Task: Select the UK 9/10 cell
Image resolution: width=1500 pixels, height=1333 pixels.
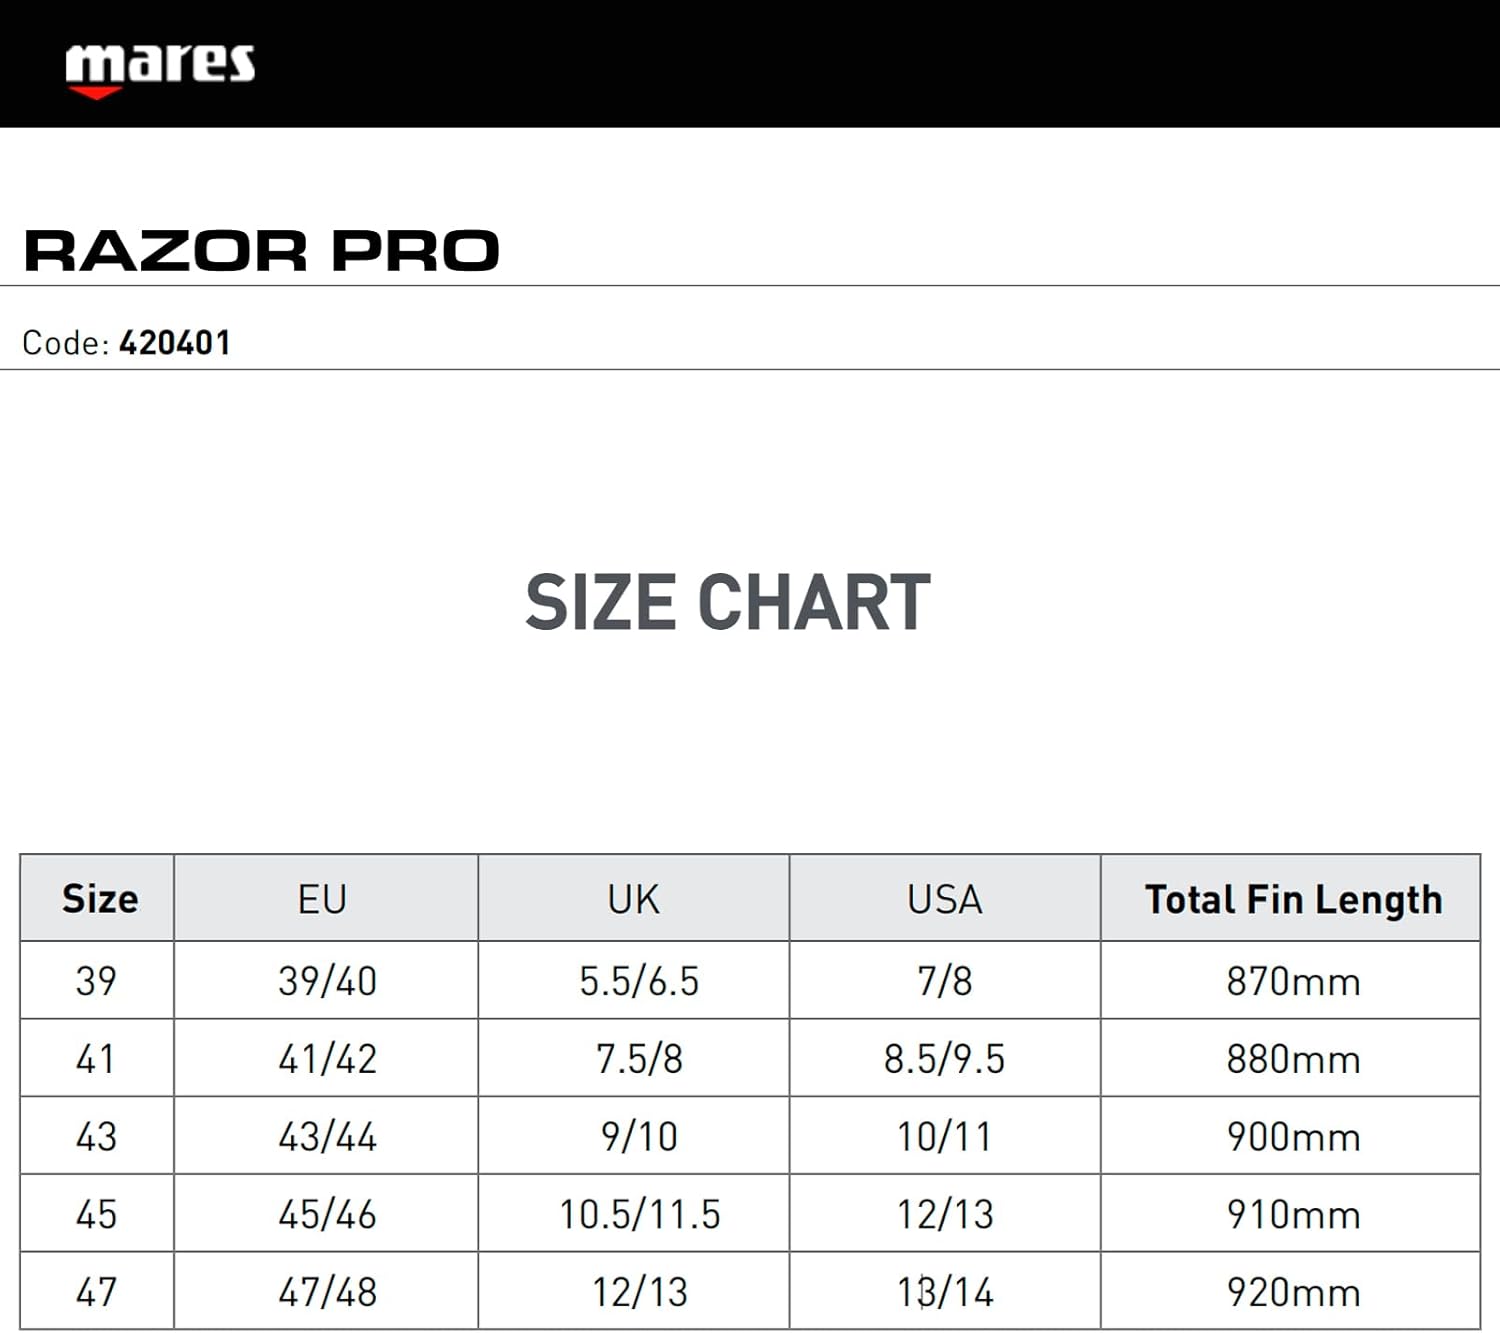Action: (x=639, y=1137)
